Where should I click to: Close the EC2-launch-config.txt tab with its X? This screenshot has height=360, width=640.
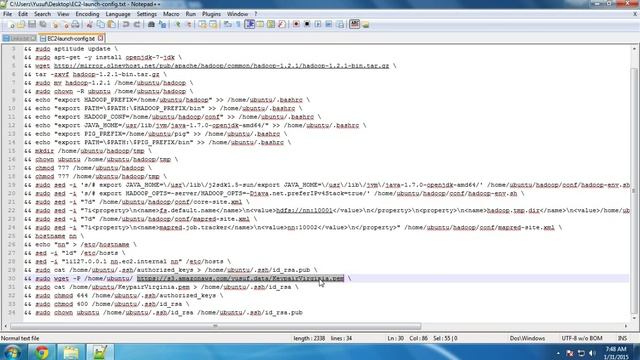pyautogui.click(x=100, y=38)
